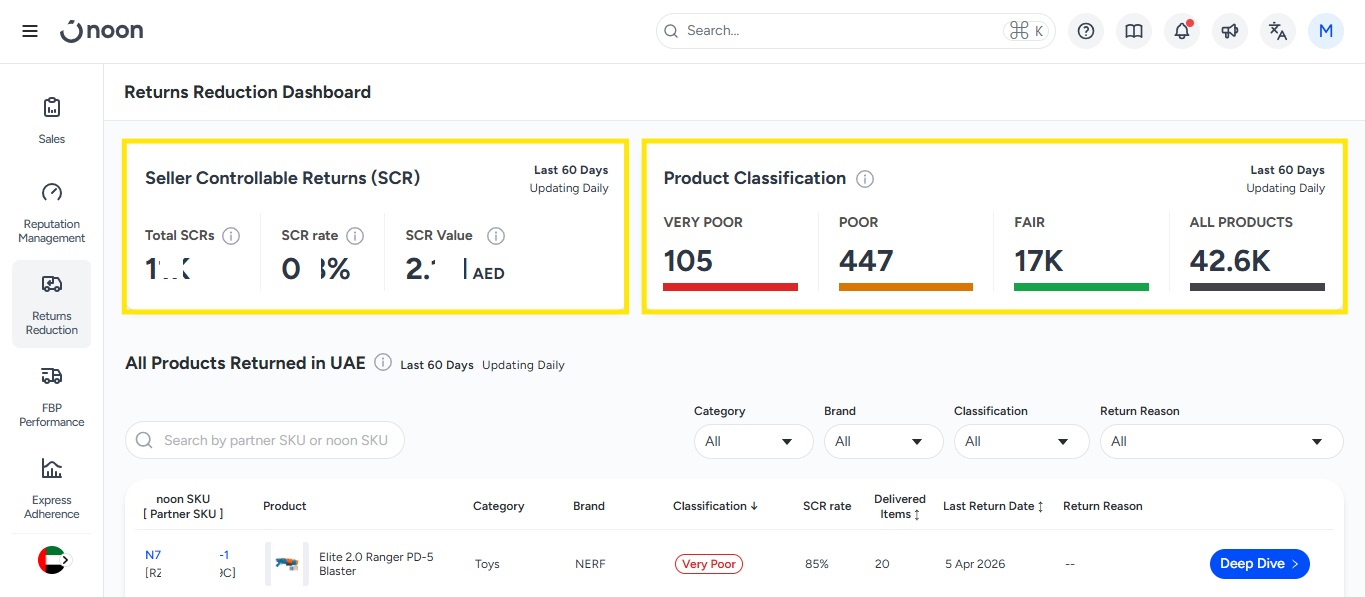1365x597 pixels.
Task: Click the red Very Poor classification bar
Action: click(x=730, y=287)
